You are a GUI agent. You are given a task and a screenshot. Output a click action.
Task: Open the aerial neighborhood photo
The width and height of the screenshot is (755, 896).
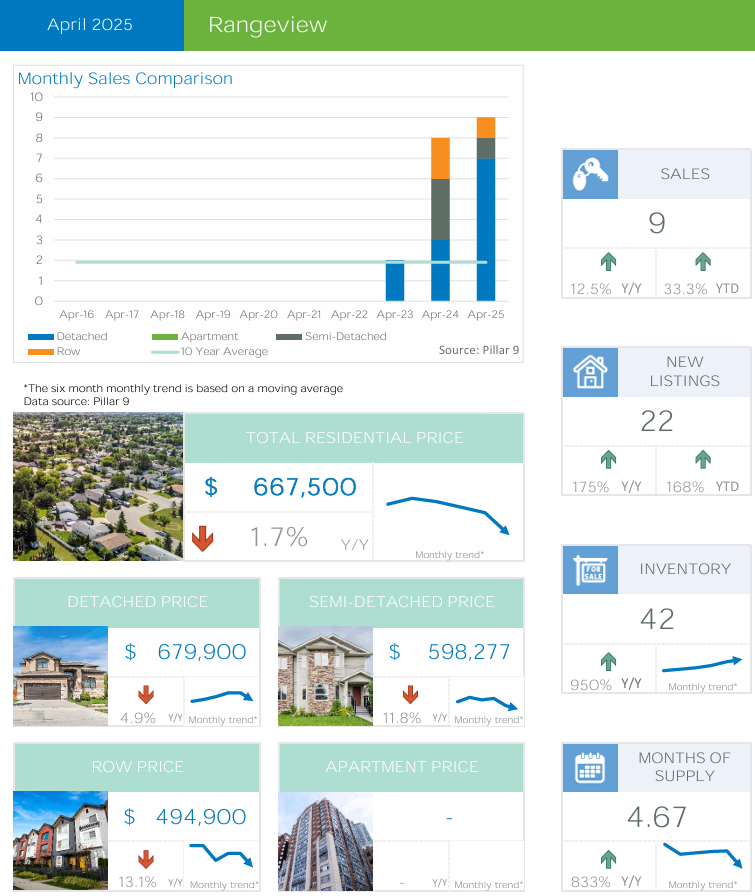coord(98,487)
